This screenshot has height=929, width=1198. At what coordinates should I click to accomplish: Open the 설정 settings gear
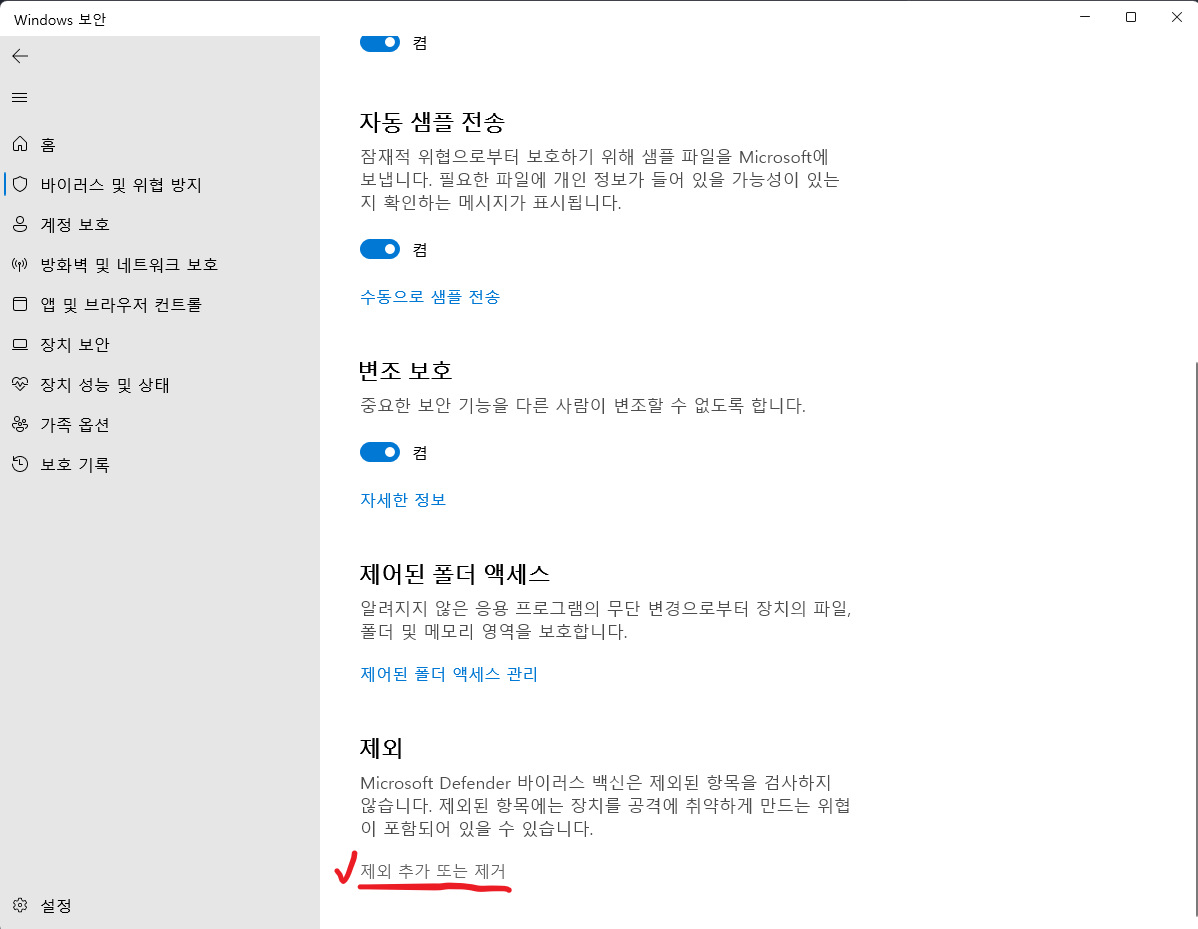click(45, 905)
